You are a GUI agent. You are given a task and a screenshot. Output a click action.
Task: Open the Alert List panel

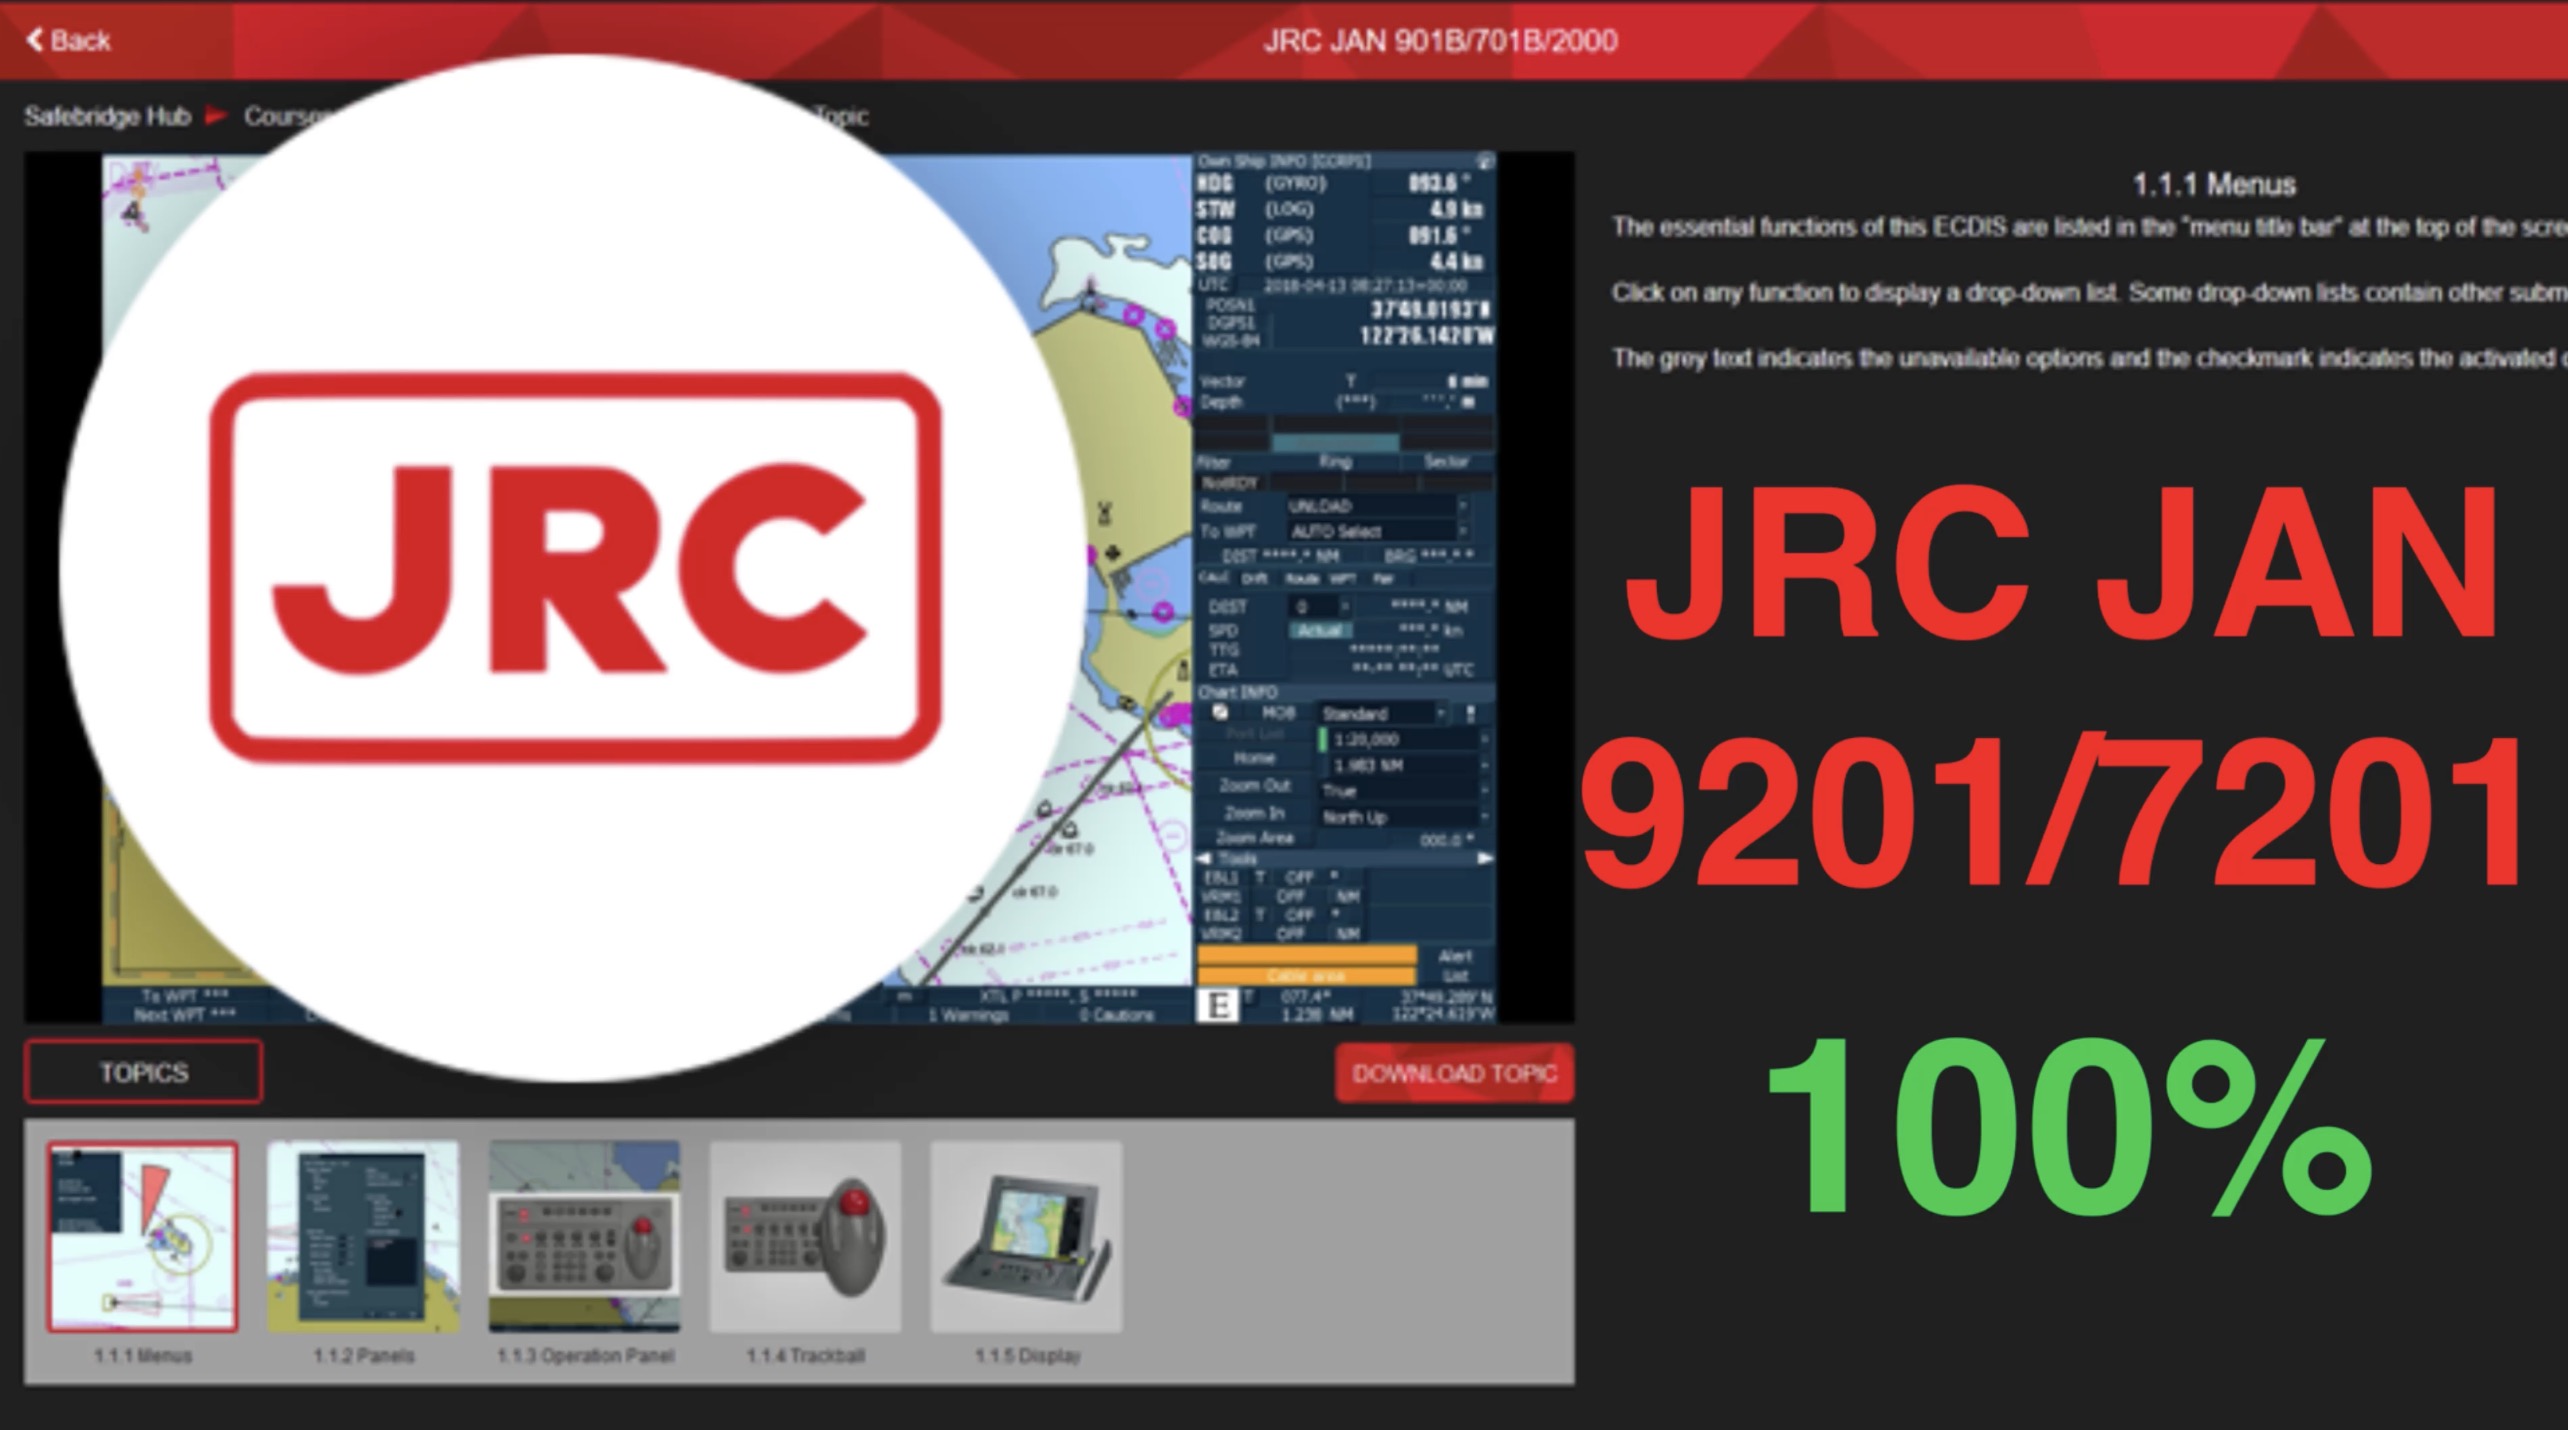[1457, 963]
